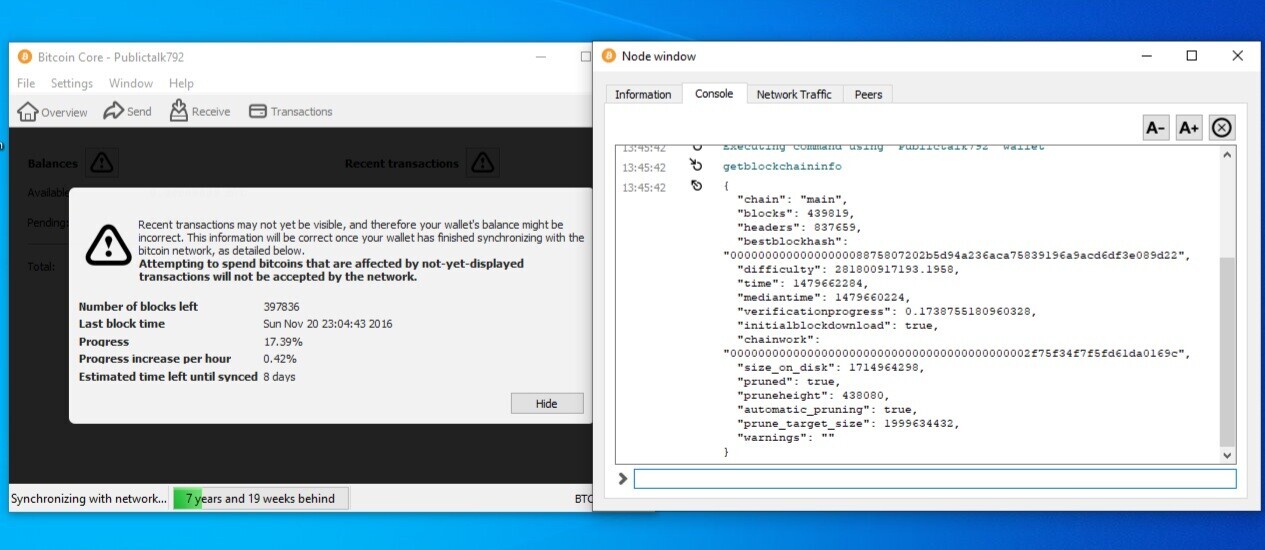The width and height of the screenshot is (1265, 550).
Task: Click the '"warnings": ""' line
Action: click(x=786, y=437)
